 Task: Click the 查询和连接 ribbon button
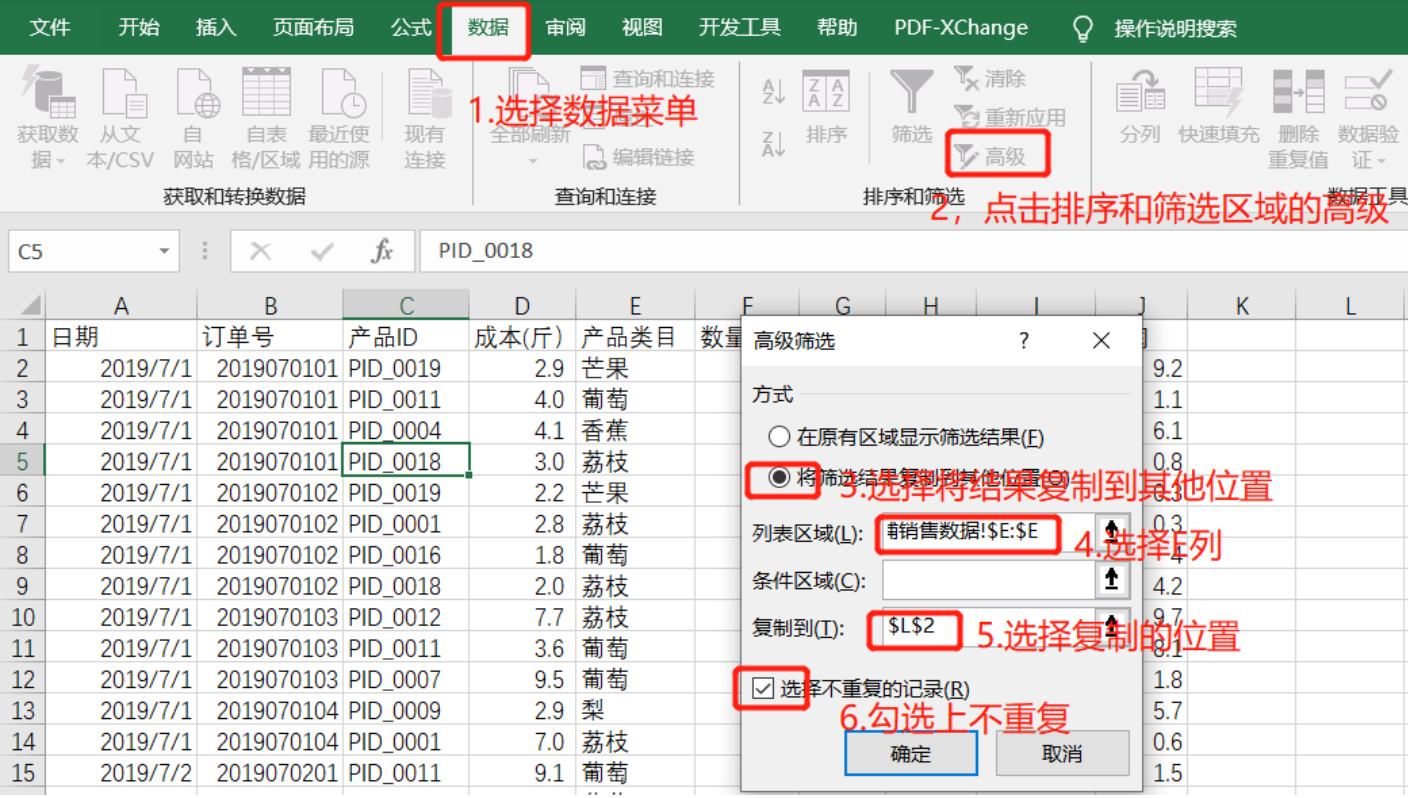[x=648, y=78]
